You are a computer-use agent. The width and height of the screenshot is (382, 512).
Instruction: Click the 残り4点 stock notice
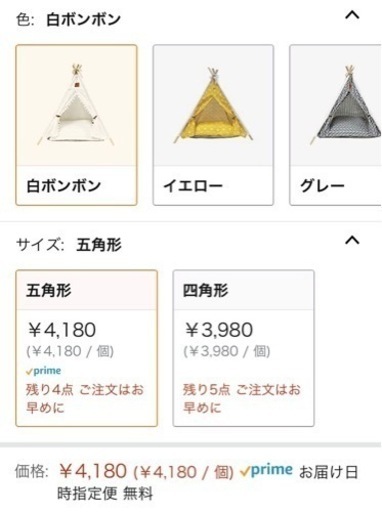pyautogui.click(x=85, y=398)
